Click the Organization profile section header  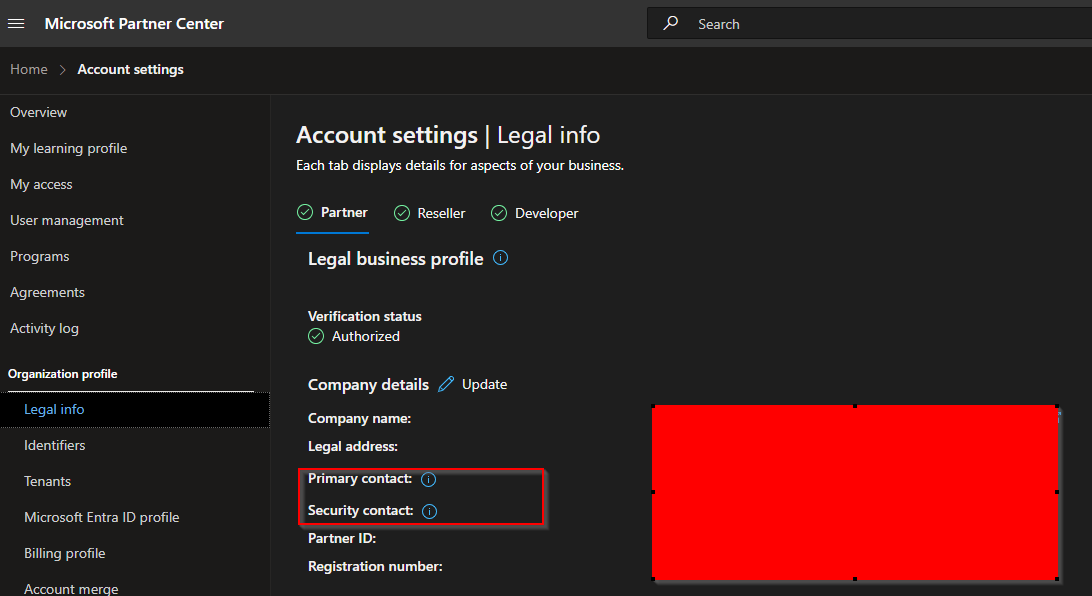click(x=62, y=374)
